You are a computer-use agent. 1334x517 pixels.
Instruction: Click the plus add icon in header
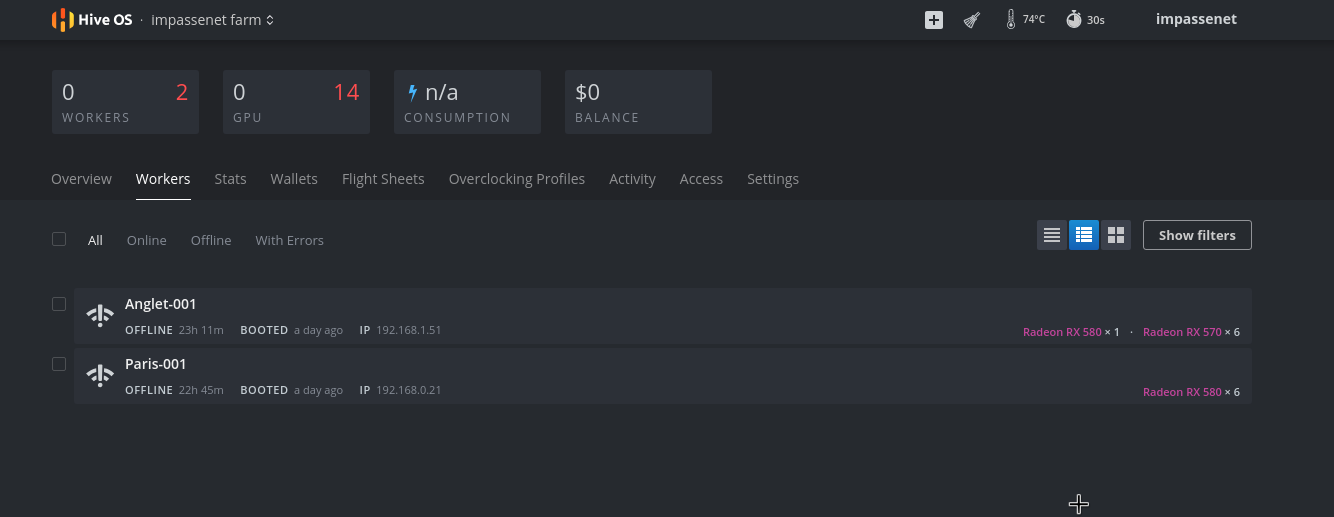[934, 20]
